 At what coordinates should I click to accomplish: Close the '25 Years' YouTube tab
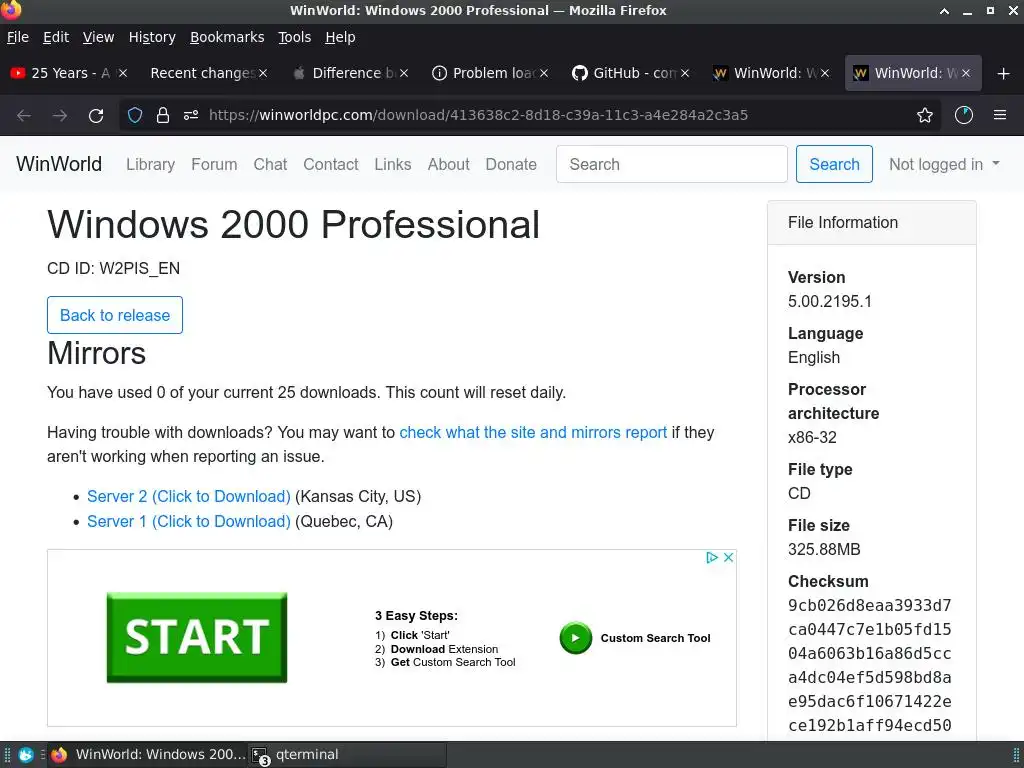[123, 73]
